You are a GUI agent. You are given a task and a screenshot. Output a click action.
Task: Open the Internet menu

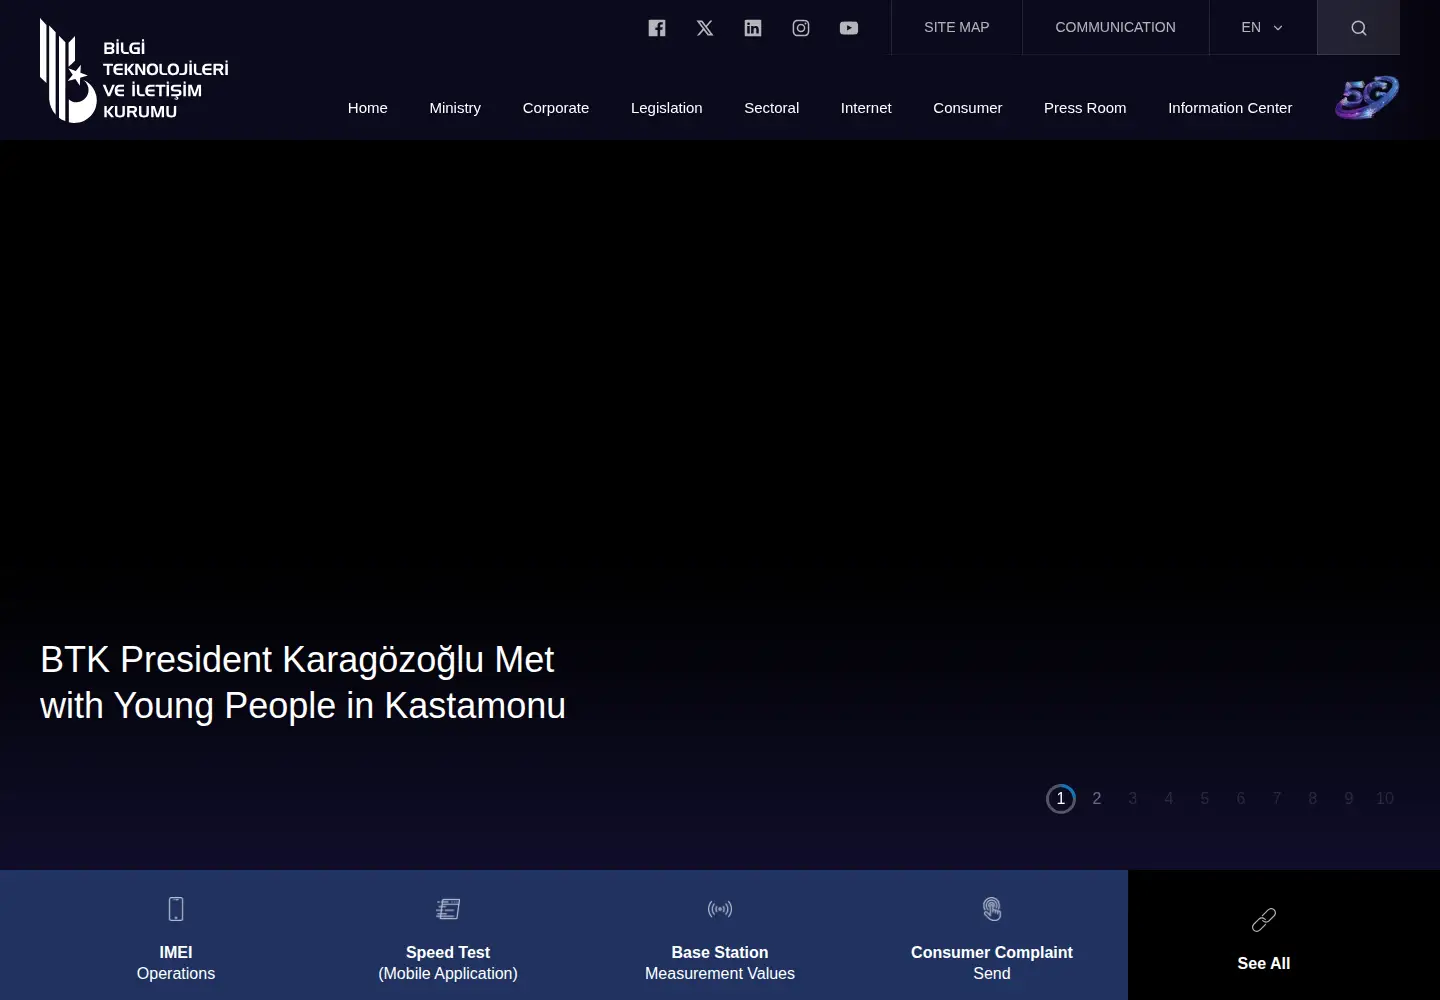point(866,108)
